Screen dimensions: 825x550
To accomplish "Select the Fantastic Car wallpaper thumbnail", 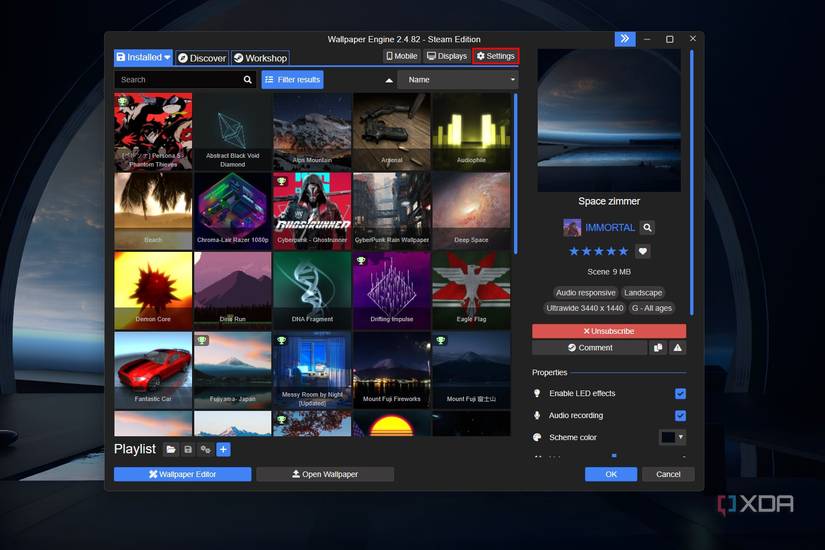I will click(x=153, y=369).
